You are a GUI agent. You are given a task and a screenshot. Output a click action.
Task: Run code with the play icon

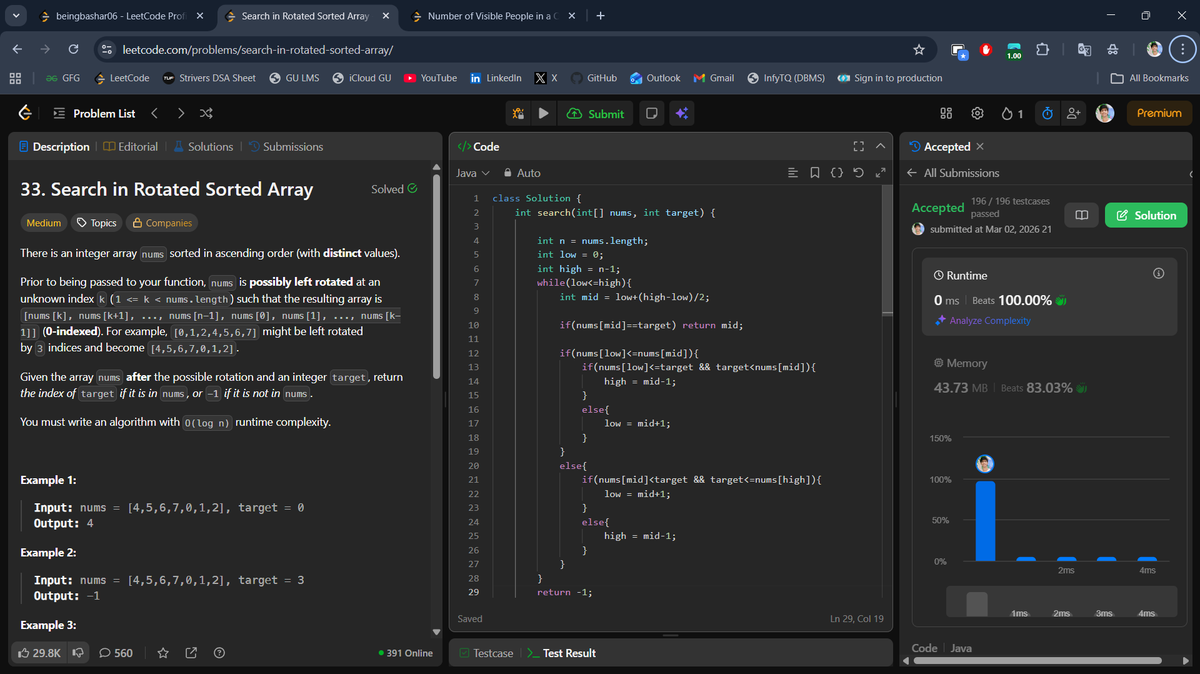click(543, 113)
